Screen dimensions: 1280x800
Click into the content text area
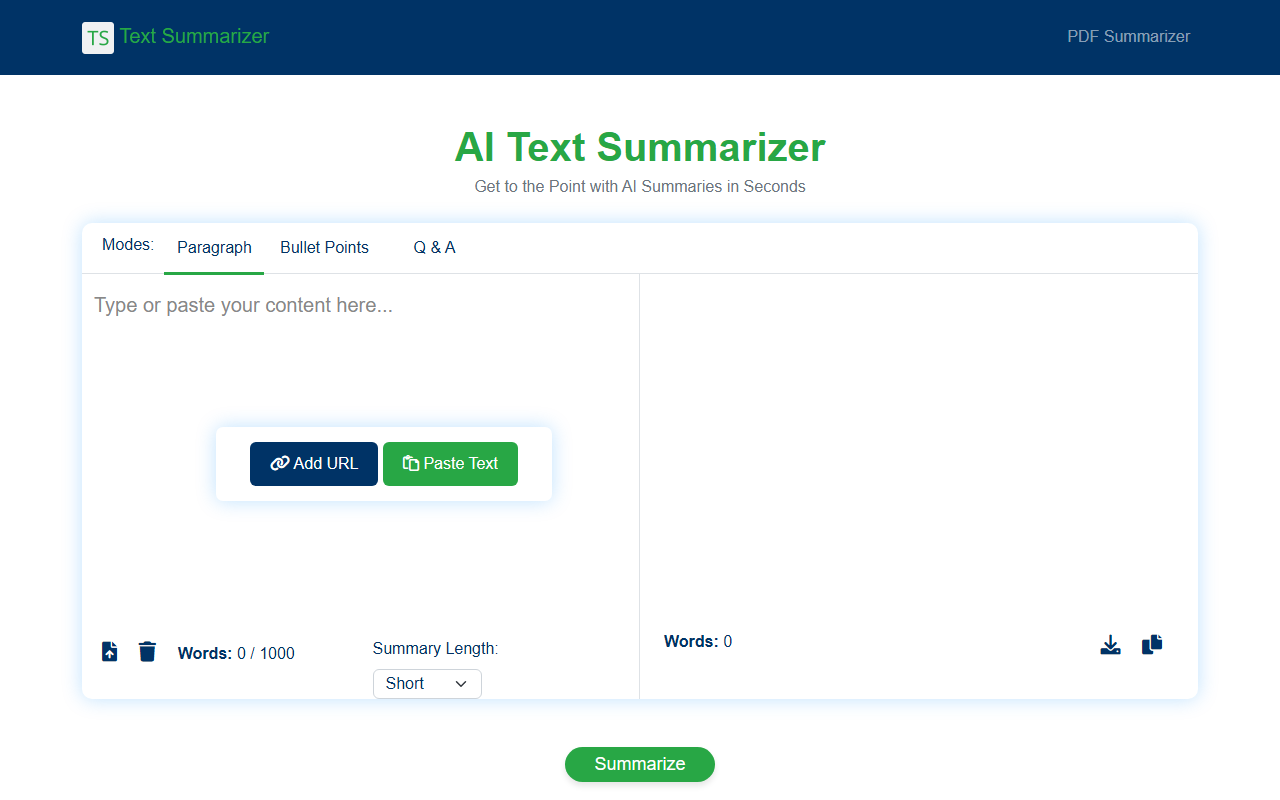tap(360, 450)
